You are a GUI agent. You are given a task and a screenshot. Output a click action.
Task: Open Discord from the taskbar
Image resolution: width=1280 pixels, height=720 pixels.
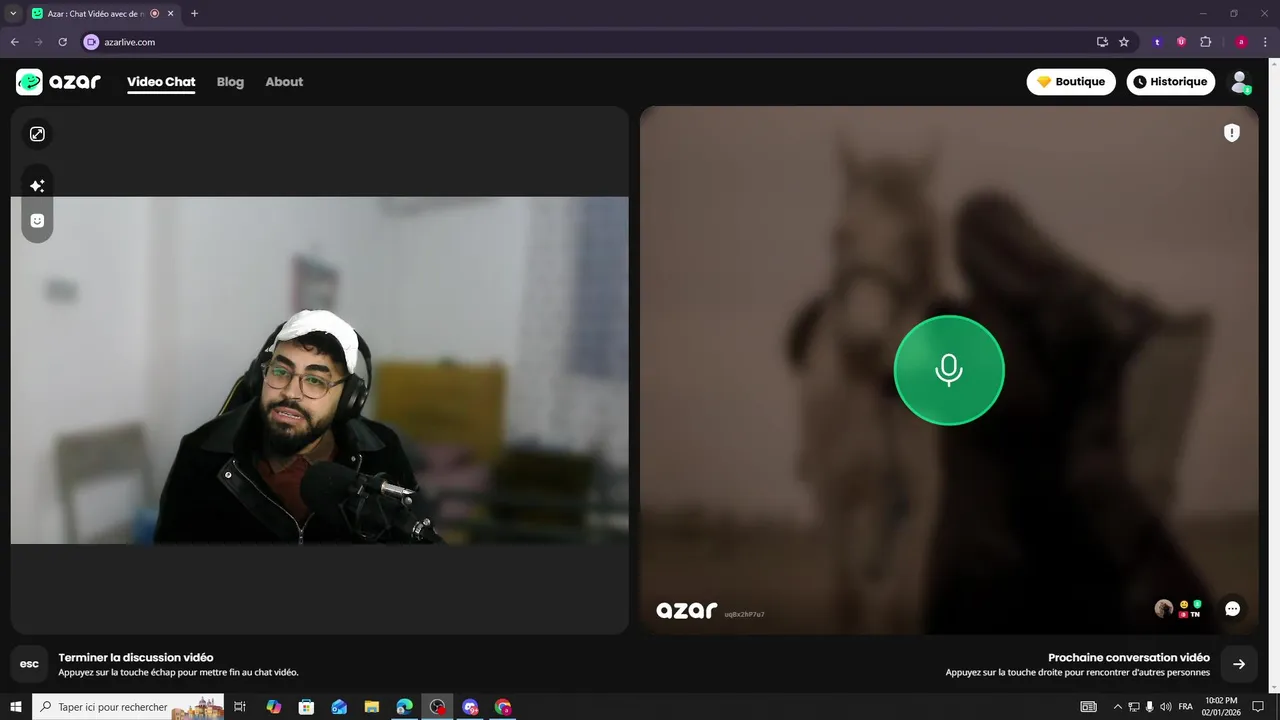(470, 707)
